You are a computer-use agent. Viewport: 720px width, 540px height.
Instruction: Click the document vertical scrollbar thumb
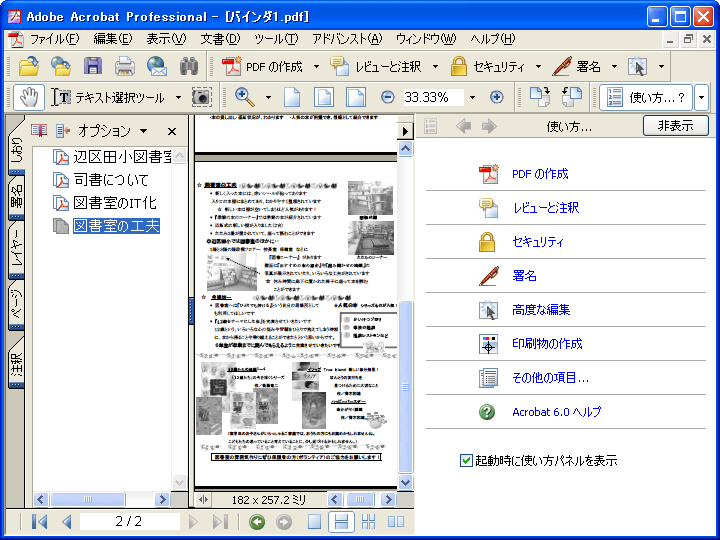pyautogui.click(x=405, y=387)
